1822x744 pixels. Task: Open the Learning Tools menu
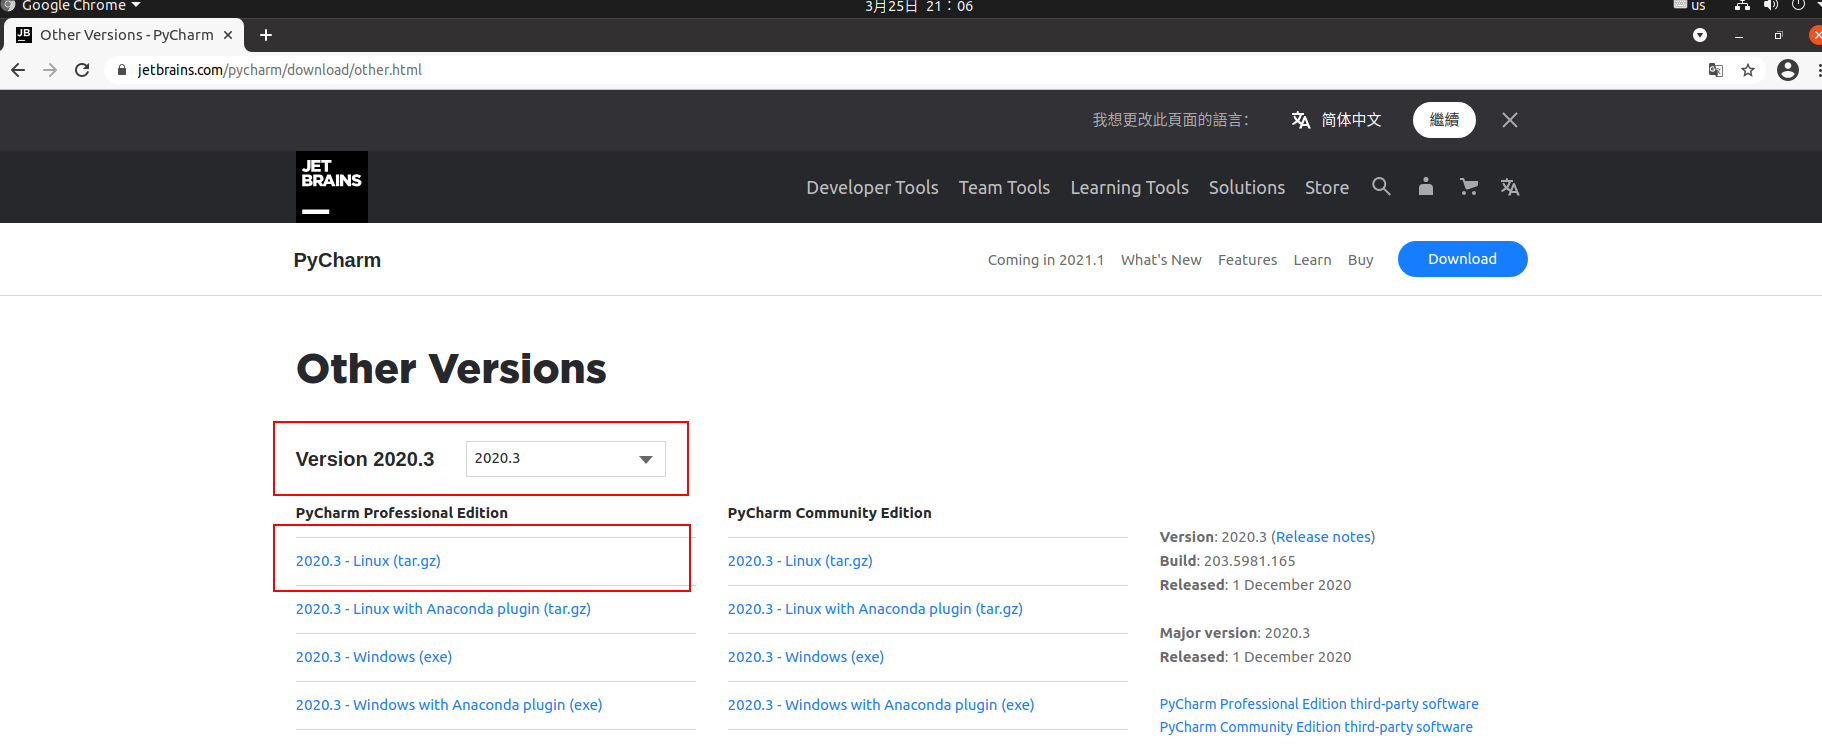(x=1129, y=187)
